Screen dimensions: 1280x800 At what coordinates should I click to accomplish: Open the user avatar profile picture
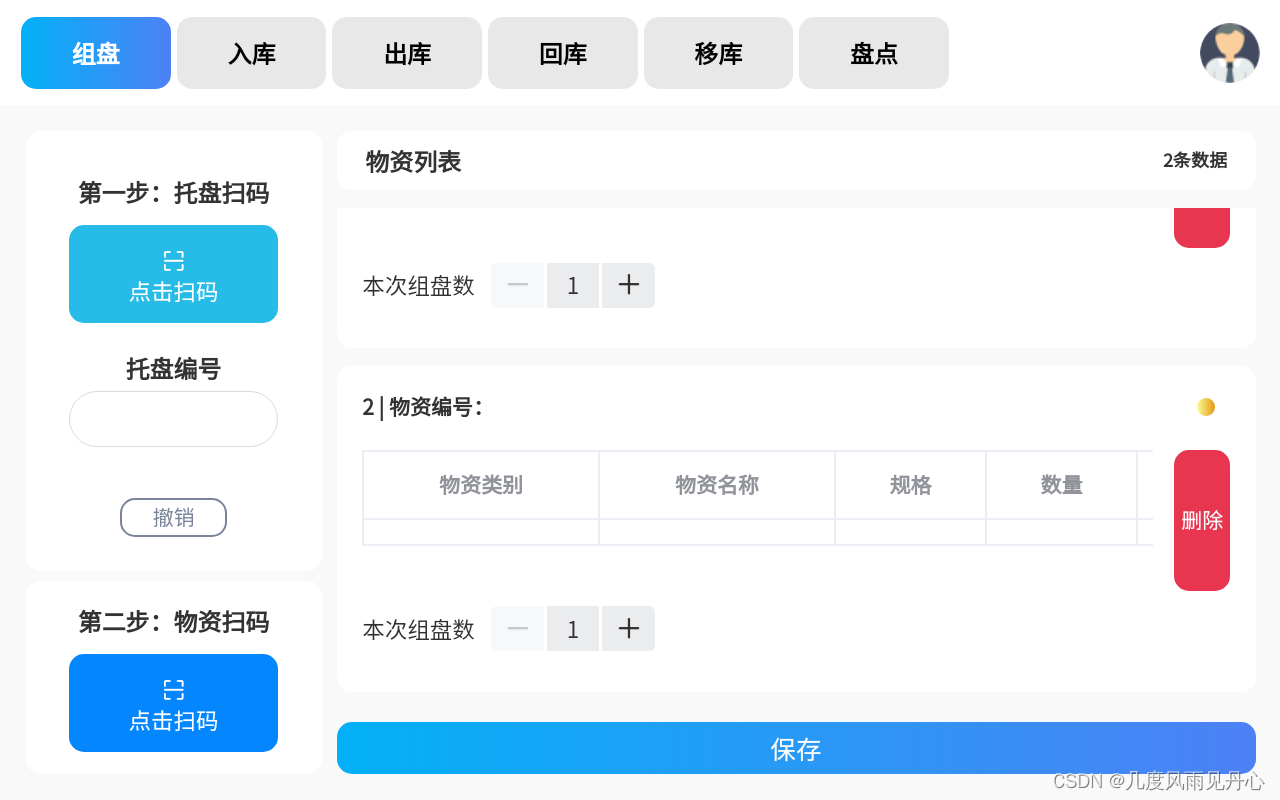click(1229, 53)
